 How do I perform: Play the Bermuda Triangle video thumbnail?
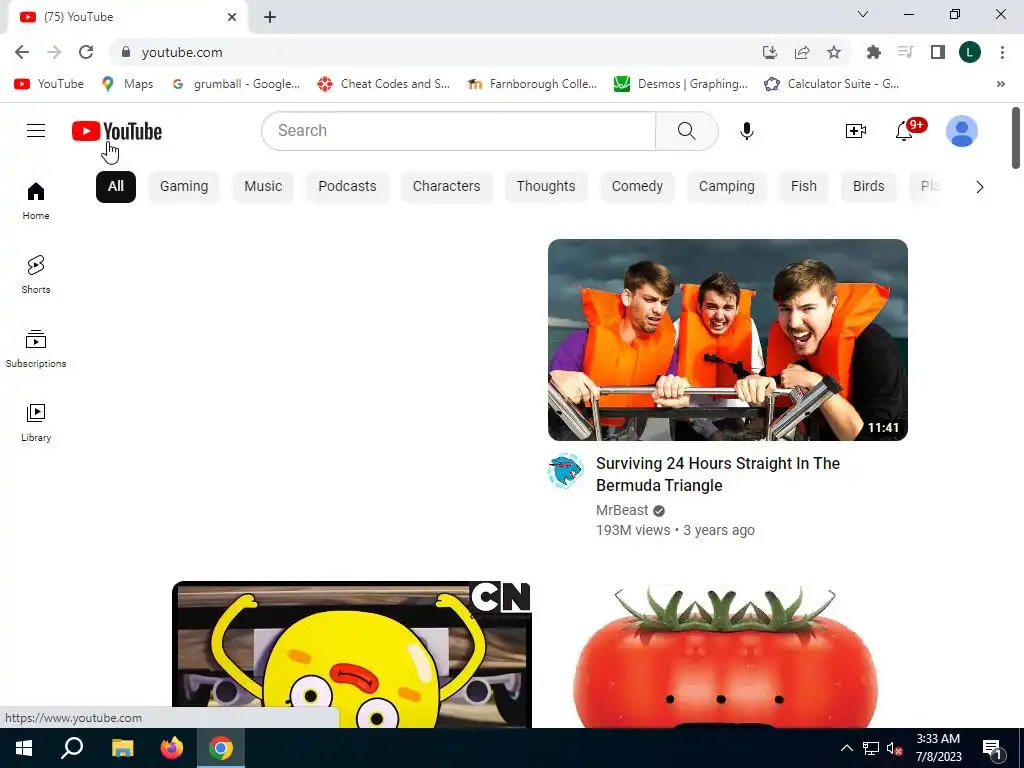click(x=728, y=340)
